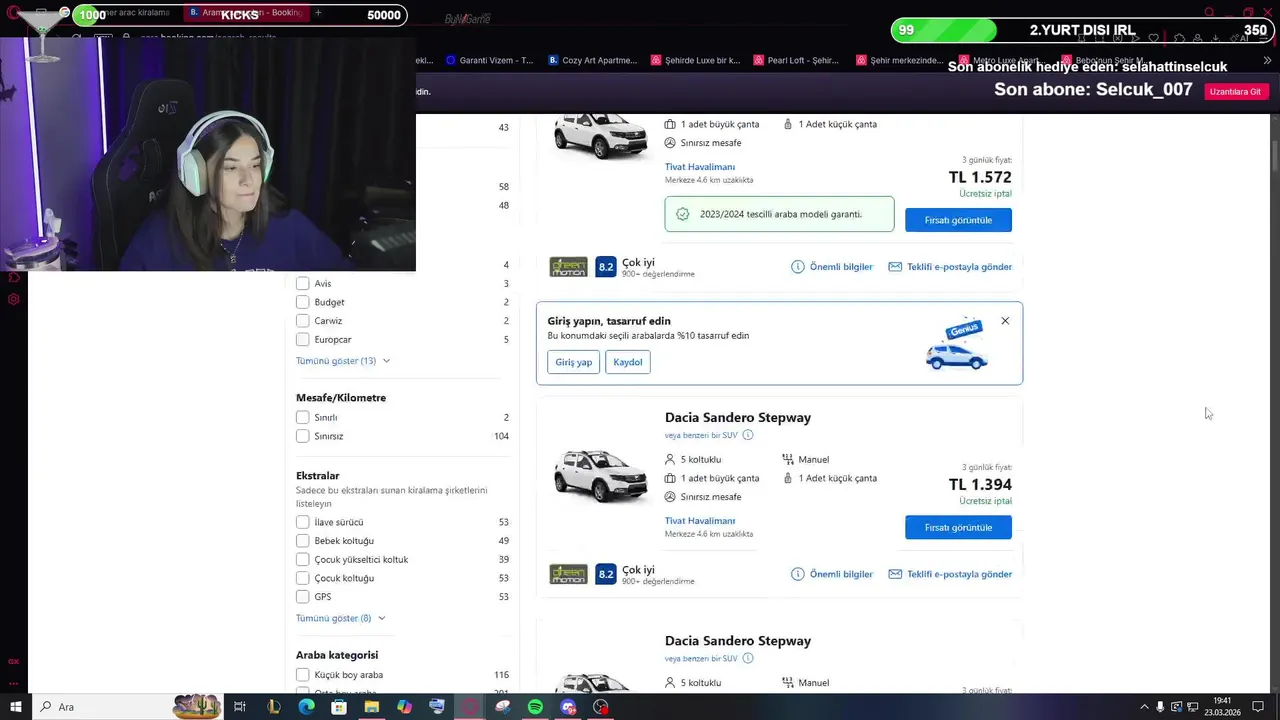Click the Dacia Sandero Stepway TL 1.394 title
The height and width of the screenshot is (720, 1280).
click(738, 417)
